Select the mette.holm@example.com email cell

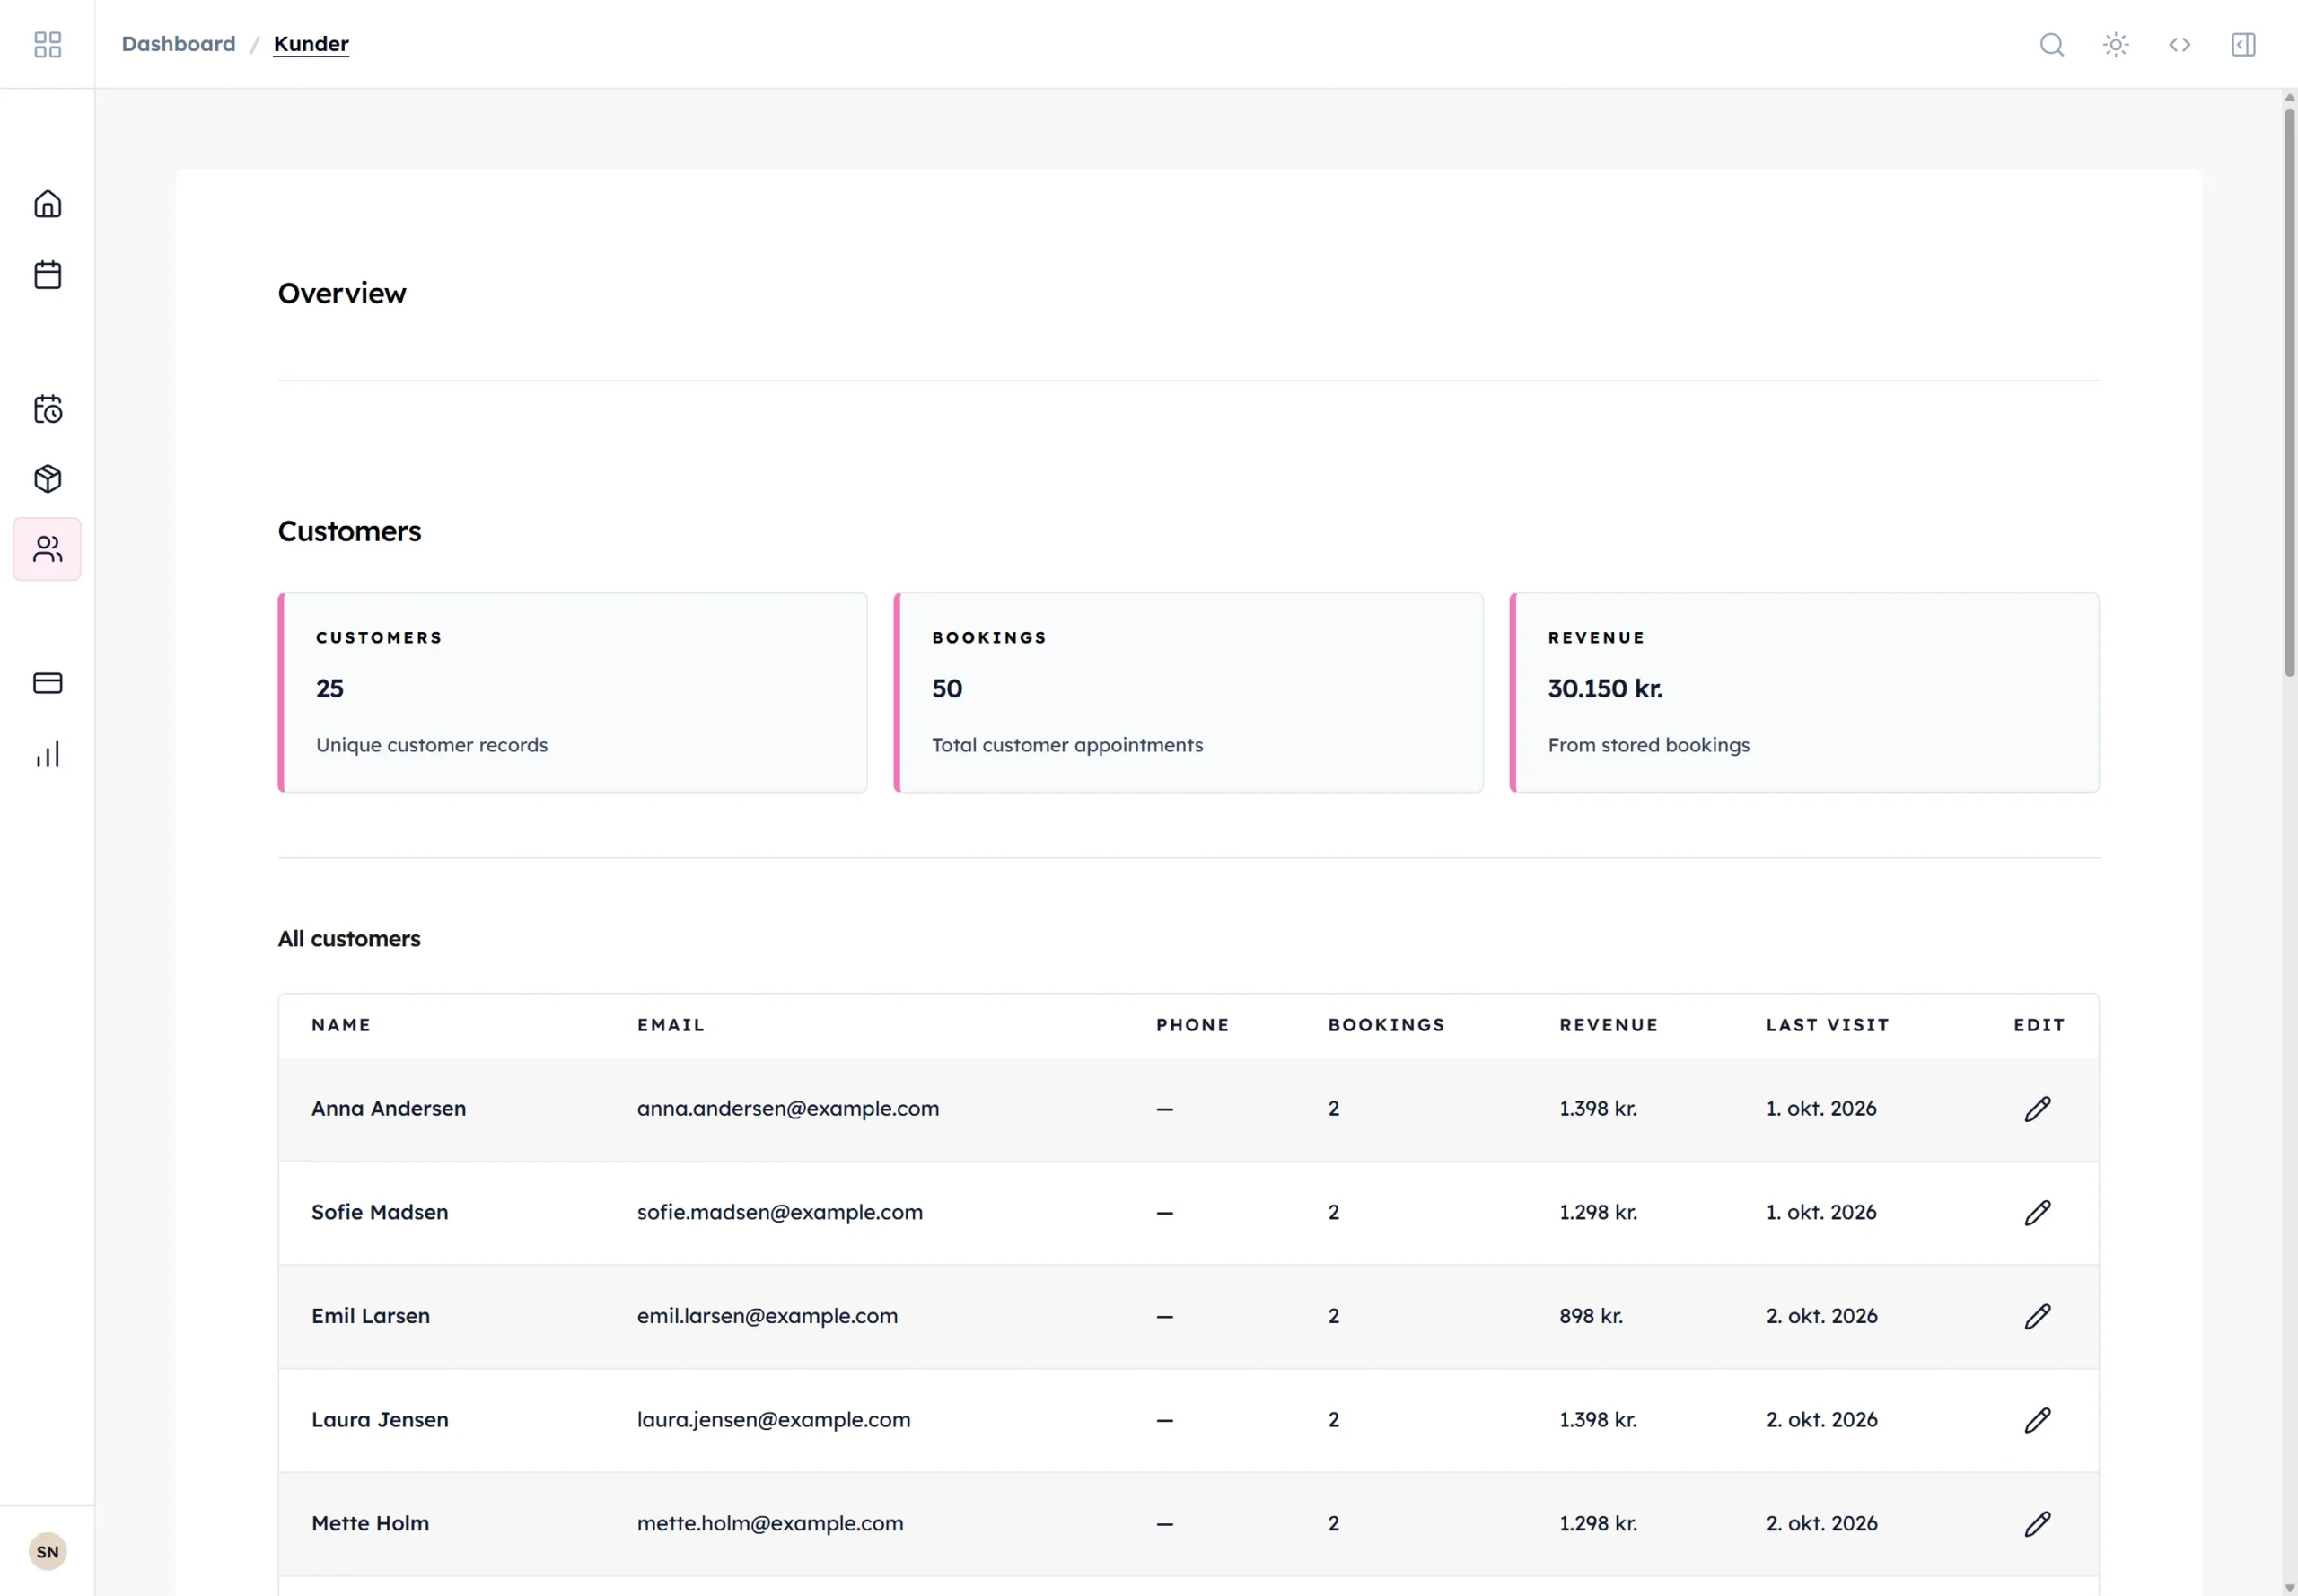pos(770,1524)
